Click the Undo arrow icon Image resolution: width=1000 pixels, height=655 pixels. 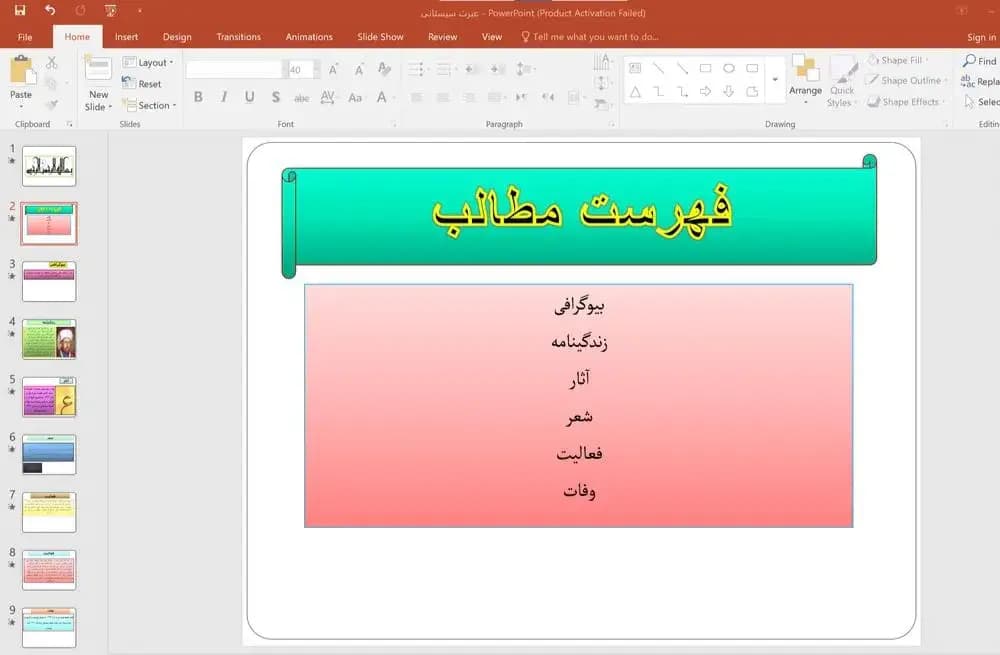[x=50, y=10]
